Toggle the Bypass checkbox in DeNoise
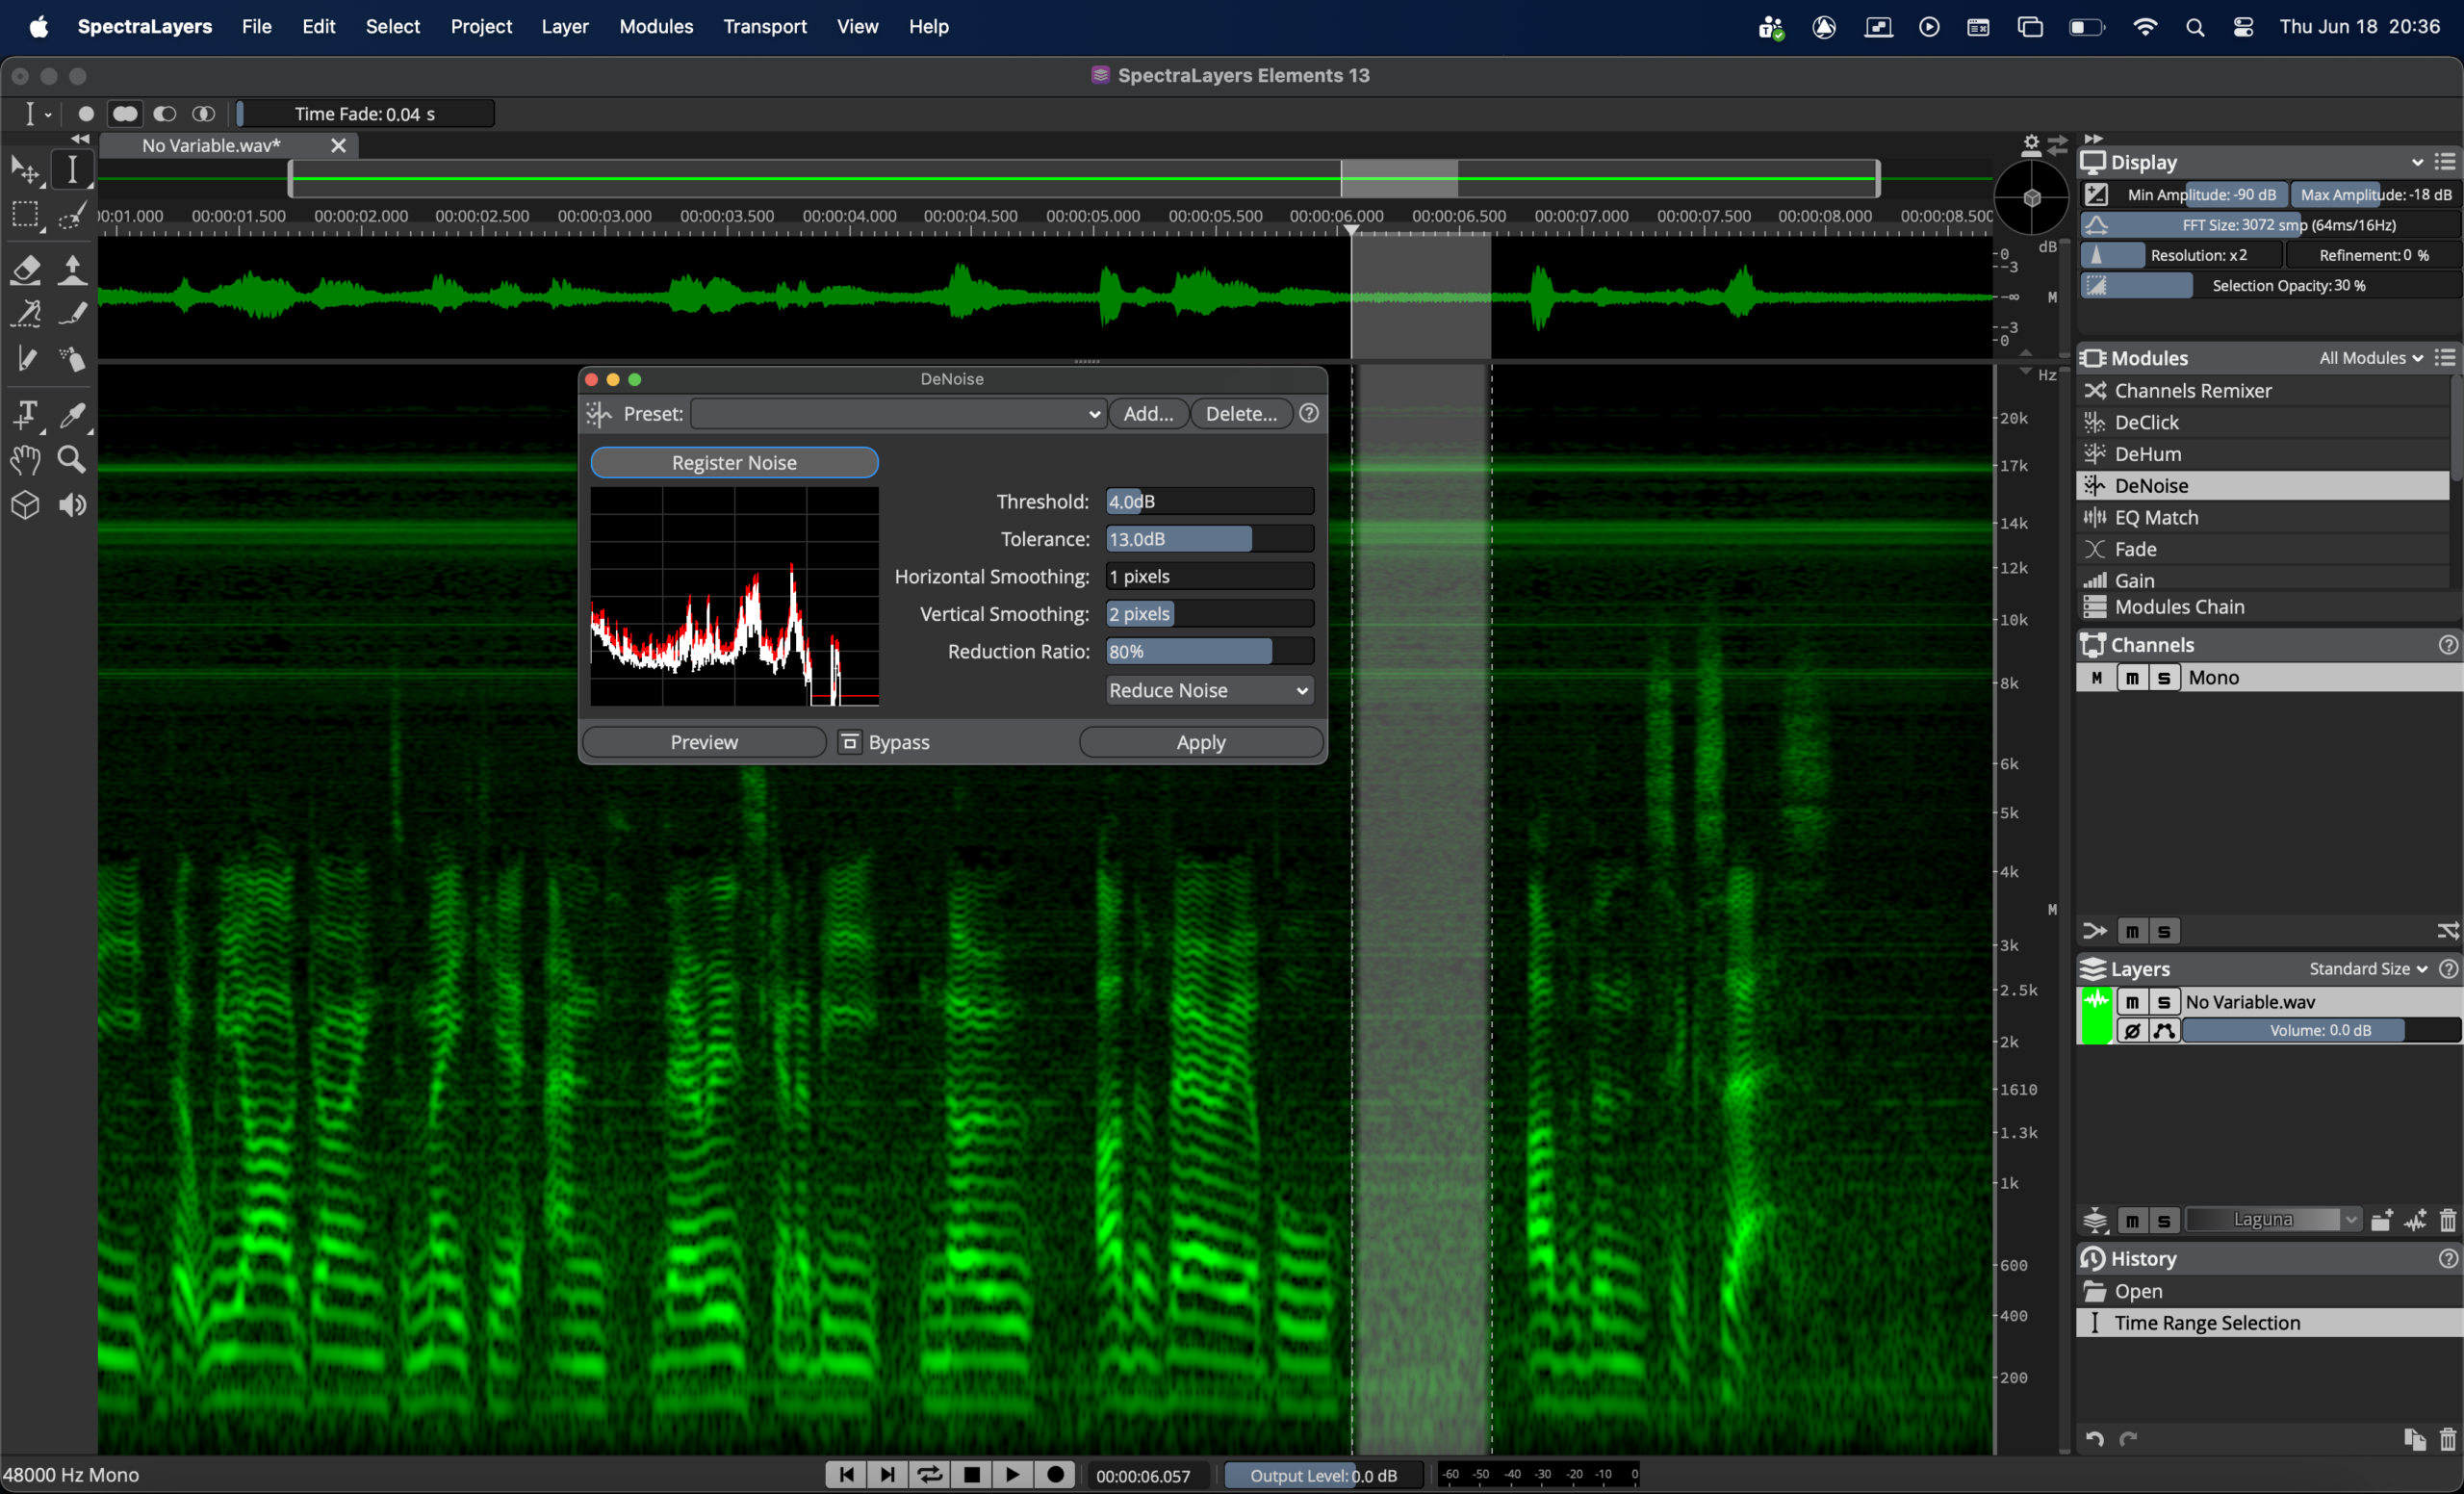2464x1494 pixels. pyautogui.click(x=850, y=742)
